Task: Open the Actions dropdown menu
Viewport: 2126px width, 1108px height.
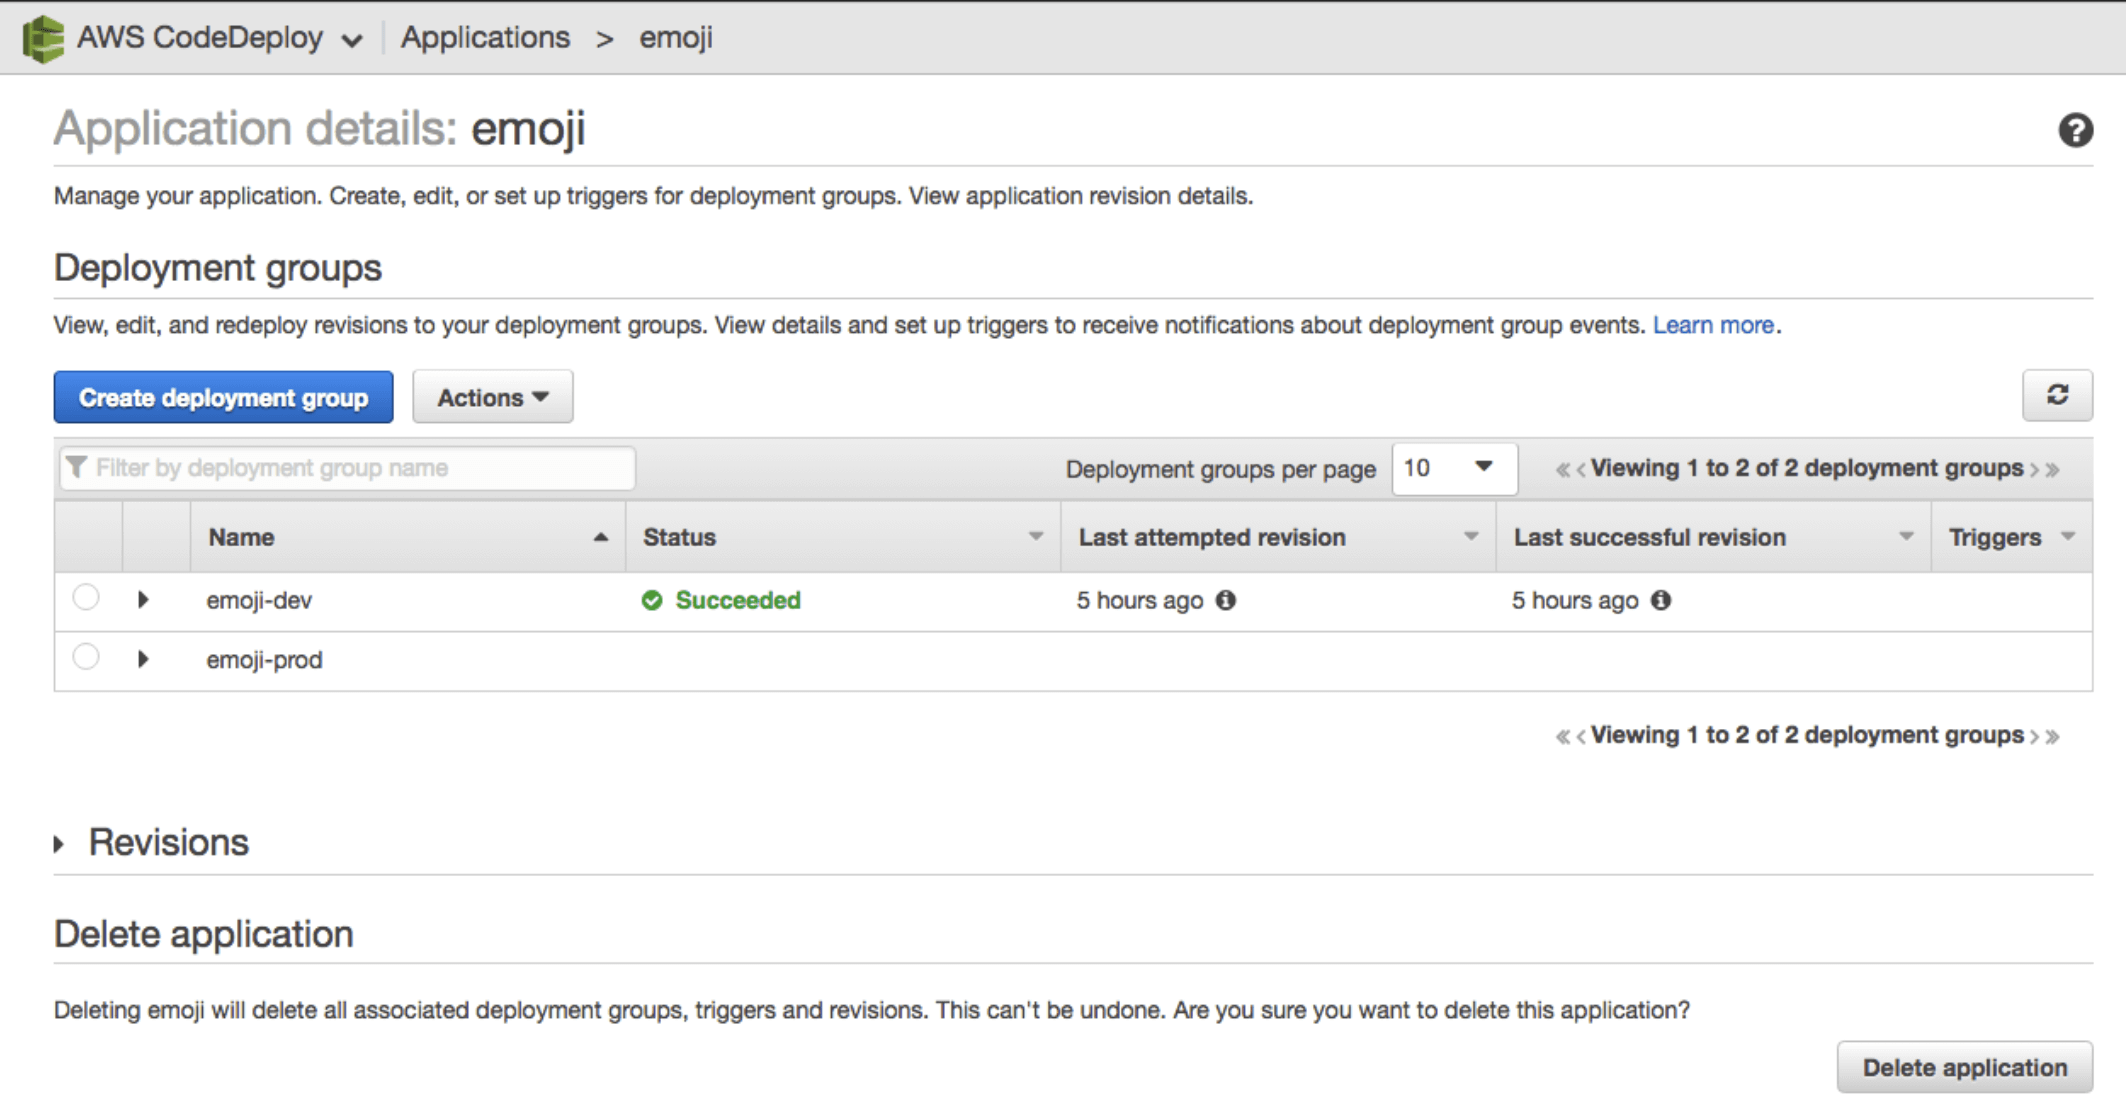Action: click(492, 397)
